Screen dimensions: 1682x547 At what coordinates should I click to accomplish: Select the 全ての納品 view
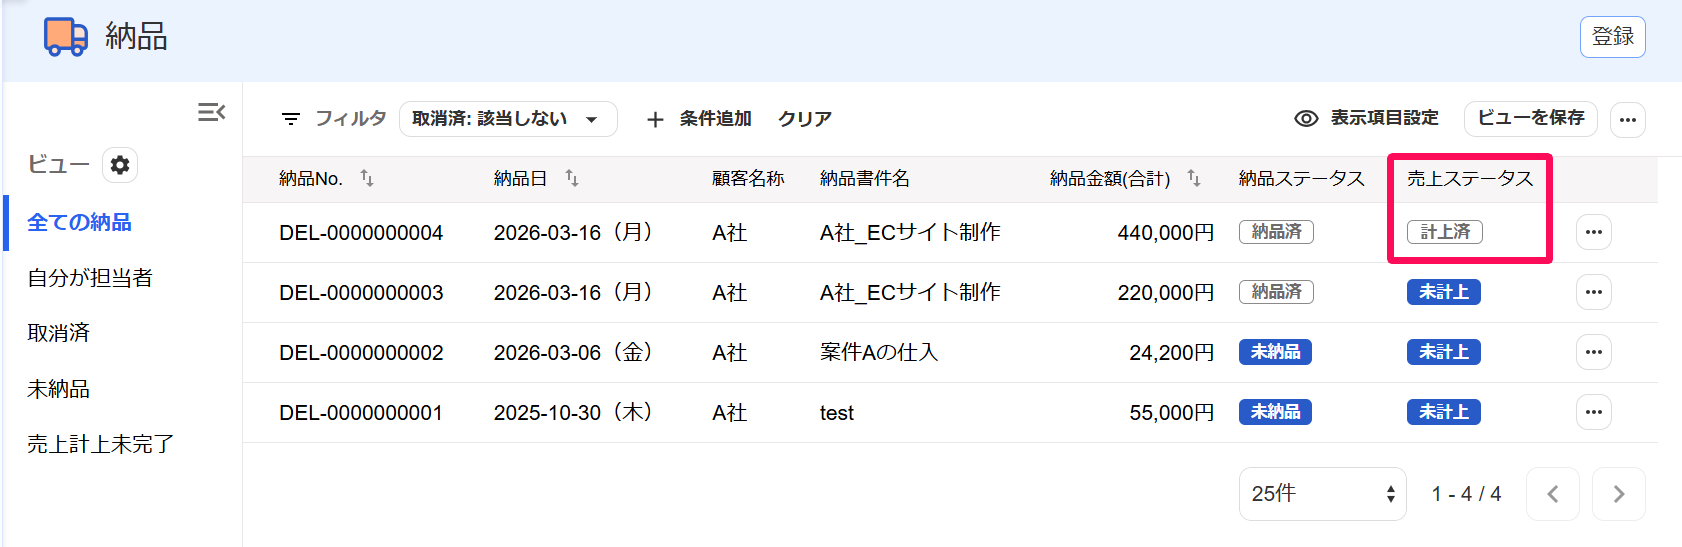tap(79, 222)
